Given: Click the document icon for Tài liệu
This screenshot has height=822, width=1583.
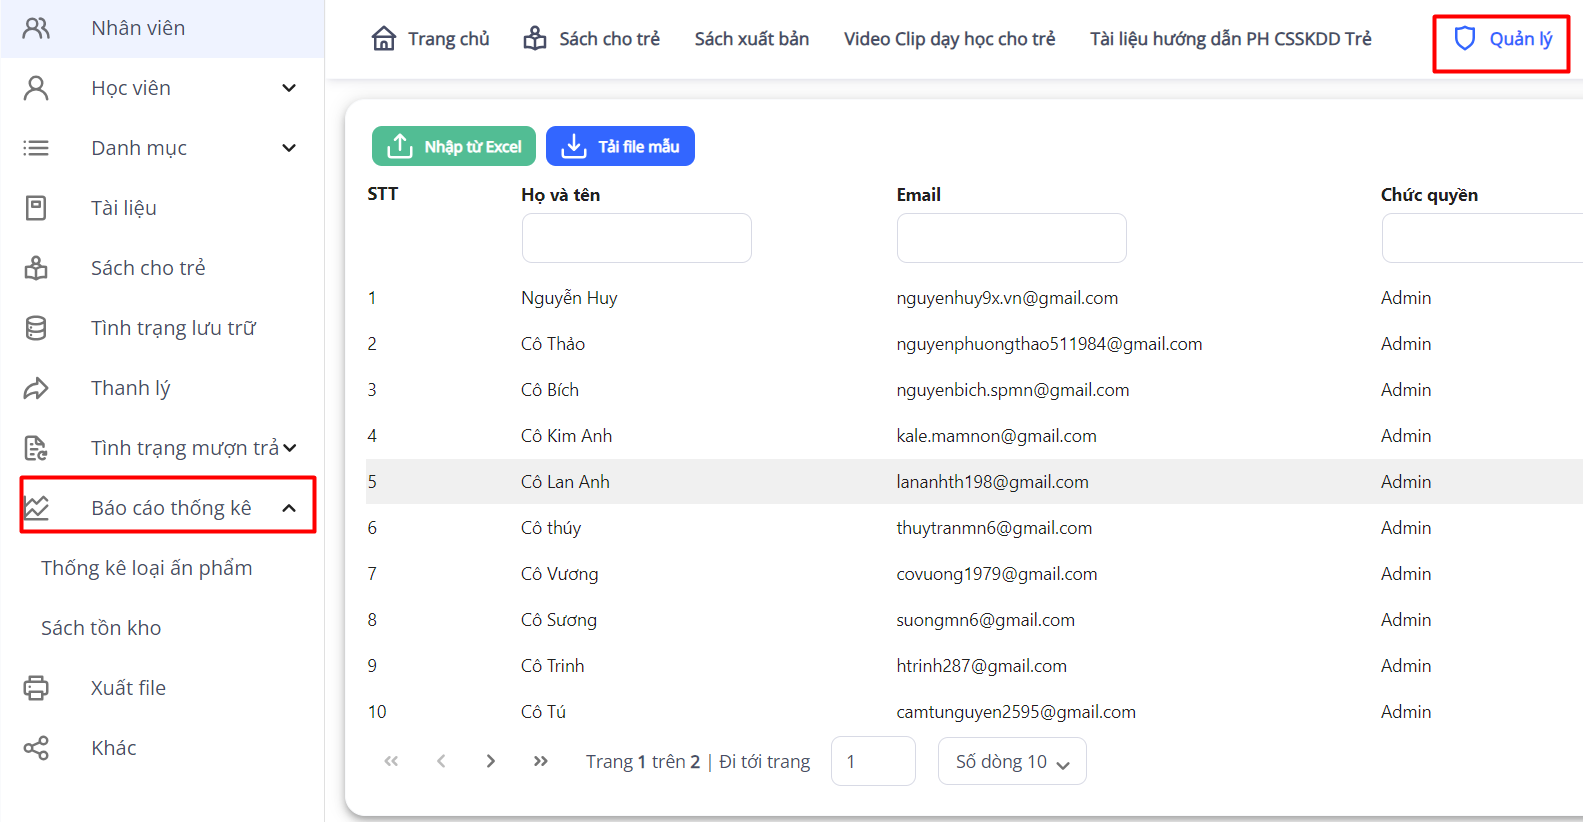Looking at the screenshot, I should (x=36, y=208).
